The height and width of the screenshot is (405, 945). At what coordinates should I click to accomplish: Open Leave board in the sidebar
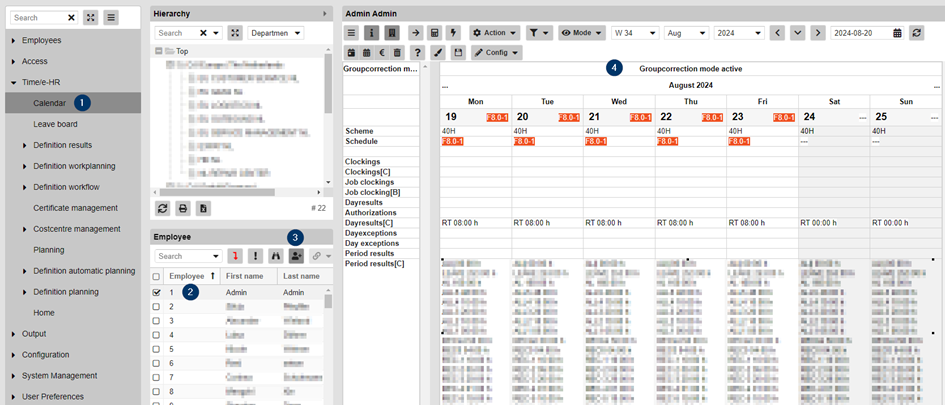55,124
